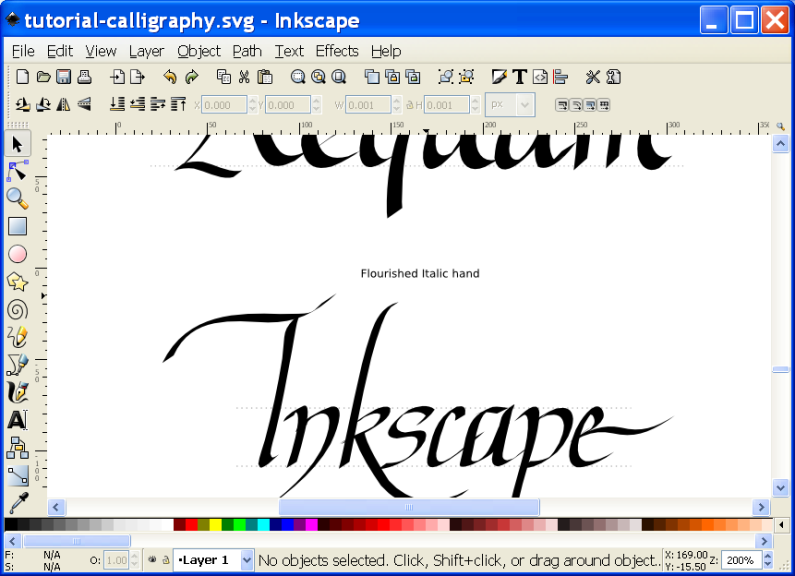
Task: Toggle Layer 1 lock icon
Action: [x=165, y=560]
